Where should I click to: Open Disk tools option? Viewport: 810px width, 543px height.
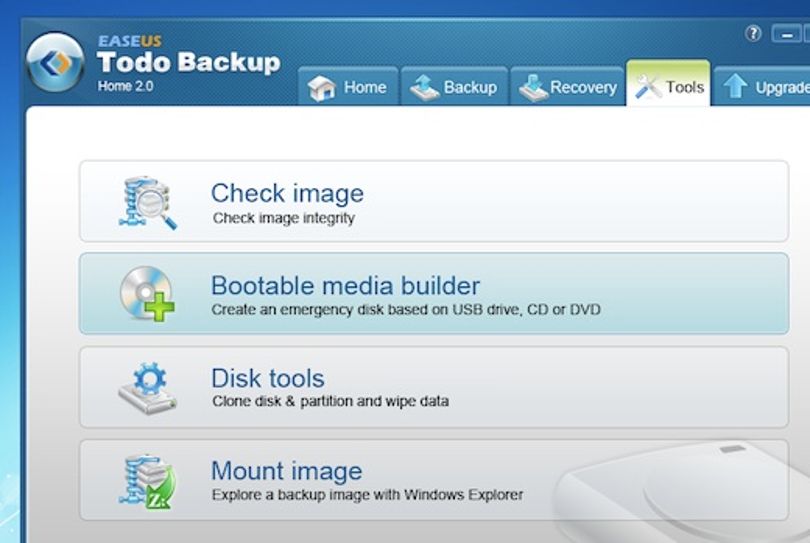(434, 387)
